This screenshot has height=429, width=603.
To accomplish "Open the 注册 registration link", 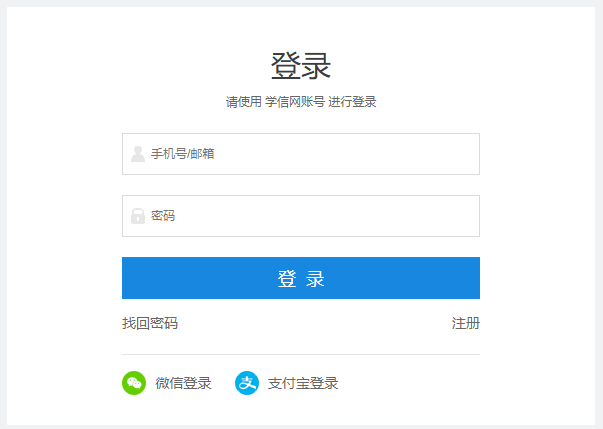I will (465, 323).
